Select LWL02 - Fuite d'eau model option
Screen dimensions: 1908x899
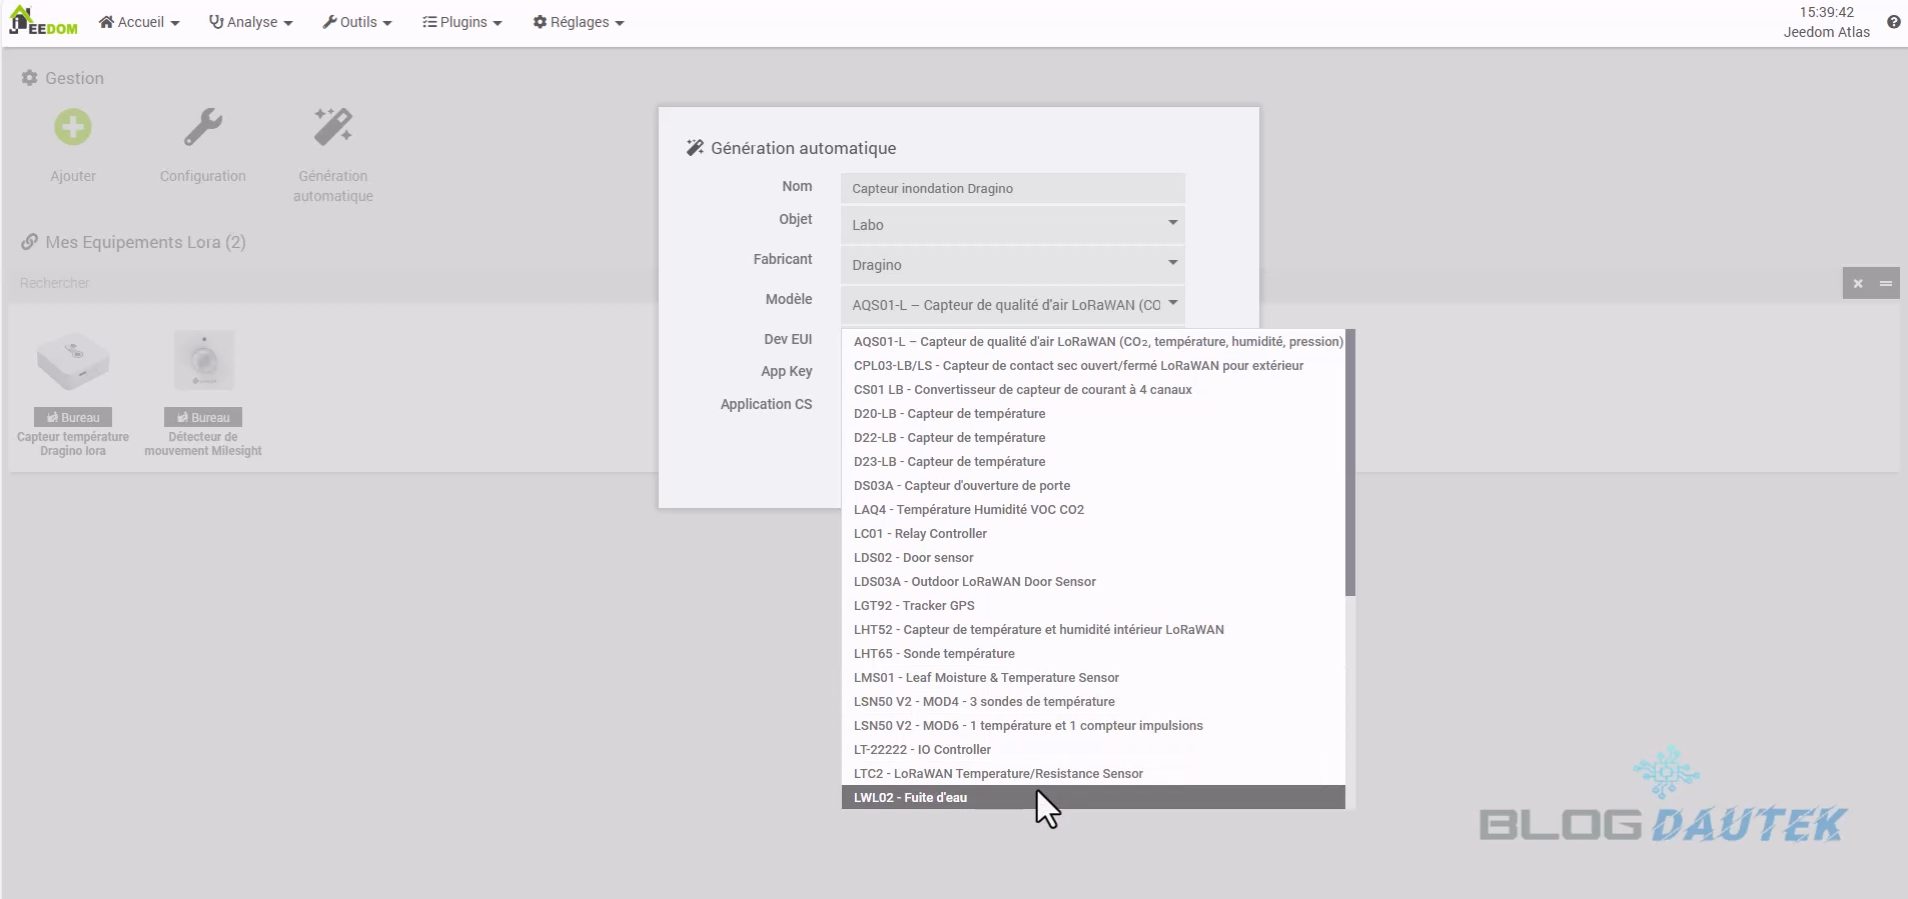[910, 798]
